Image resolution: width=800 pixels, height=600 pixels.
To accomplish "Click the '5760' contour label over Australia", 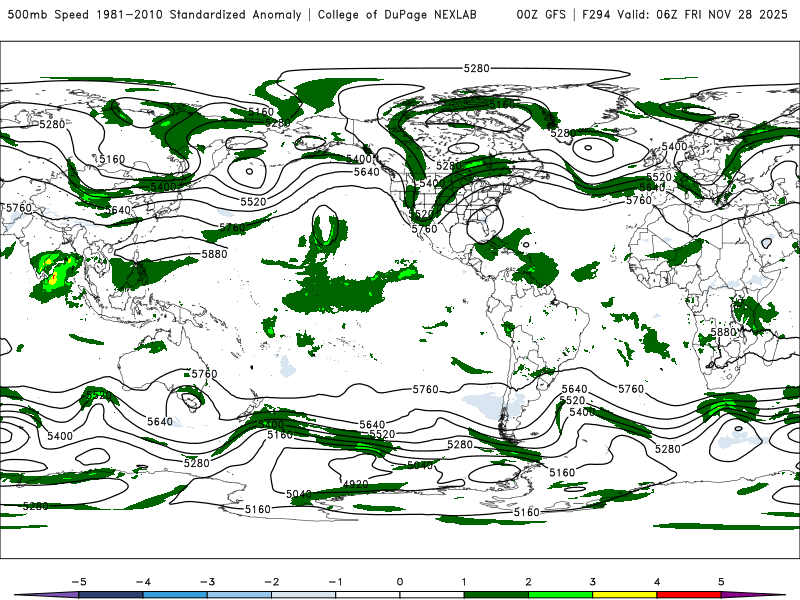I will tap(204, 374).
